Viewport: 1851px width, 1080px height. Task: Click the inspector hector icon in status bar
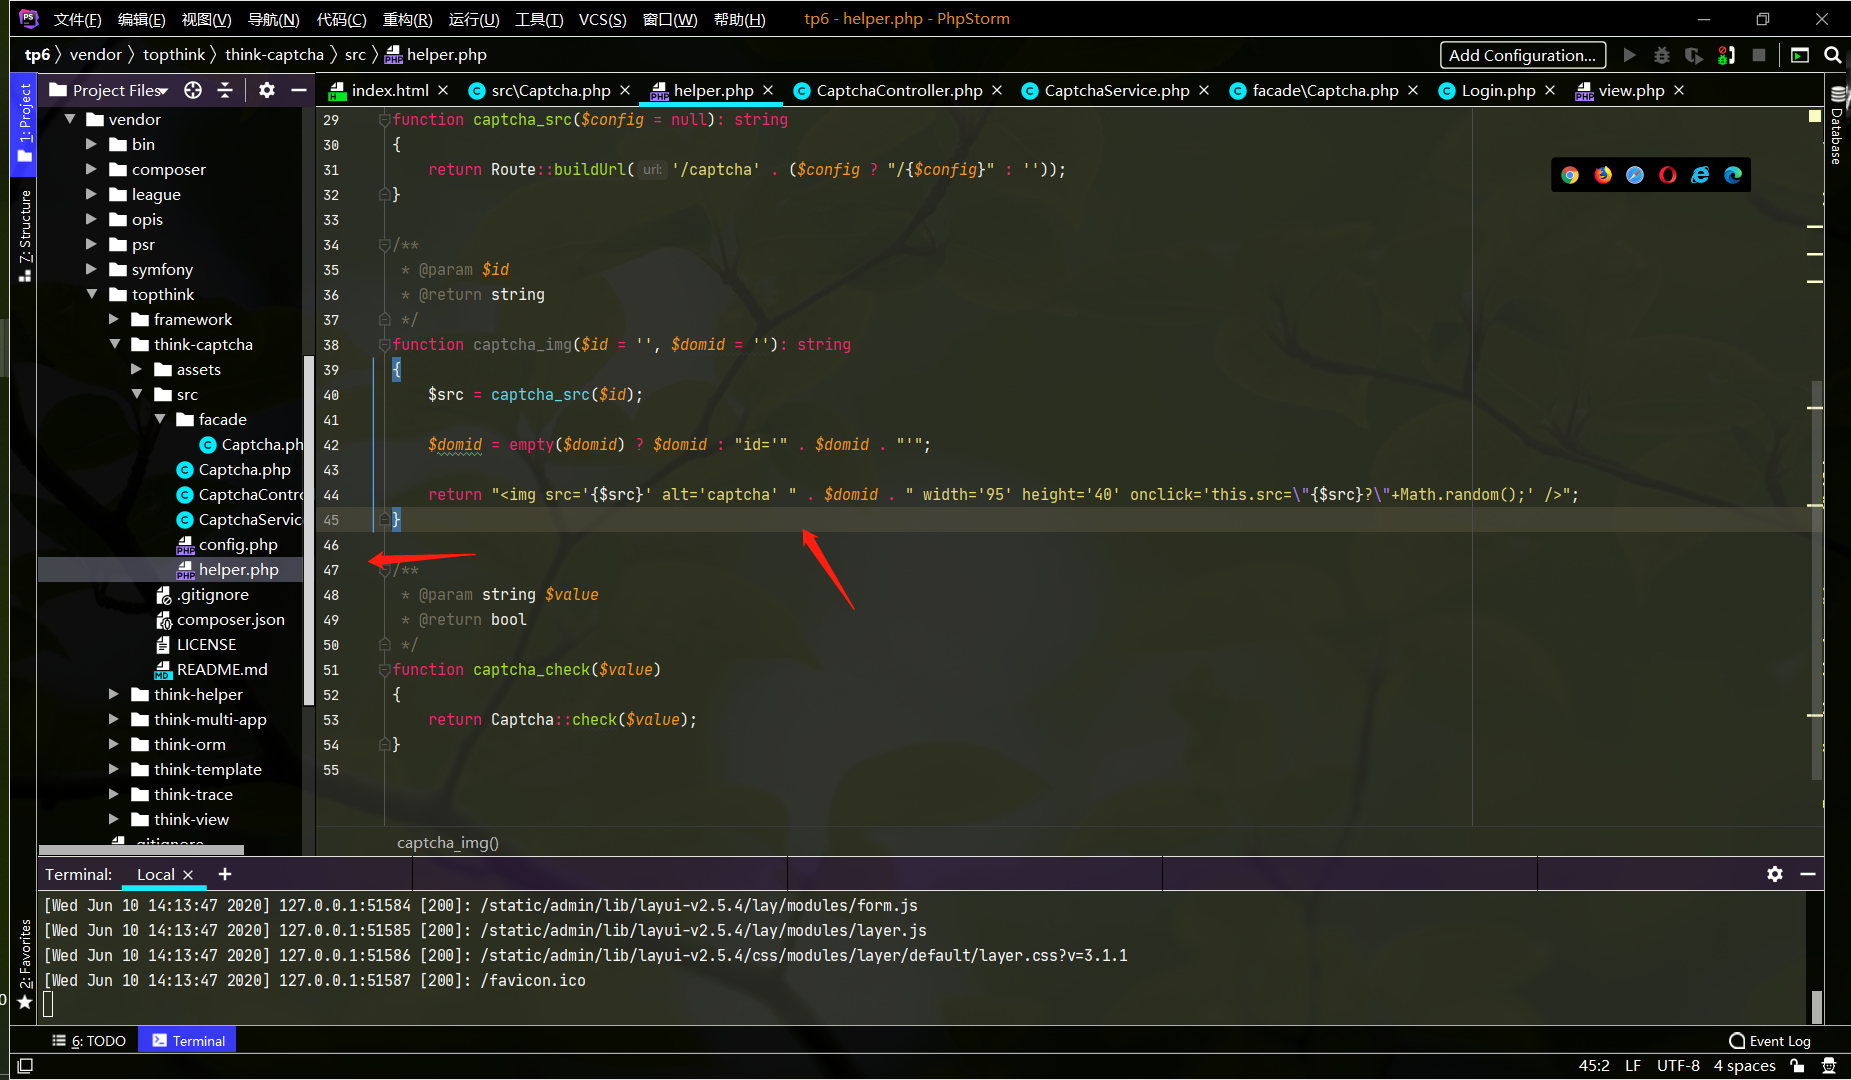pos(1829,1066)
